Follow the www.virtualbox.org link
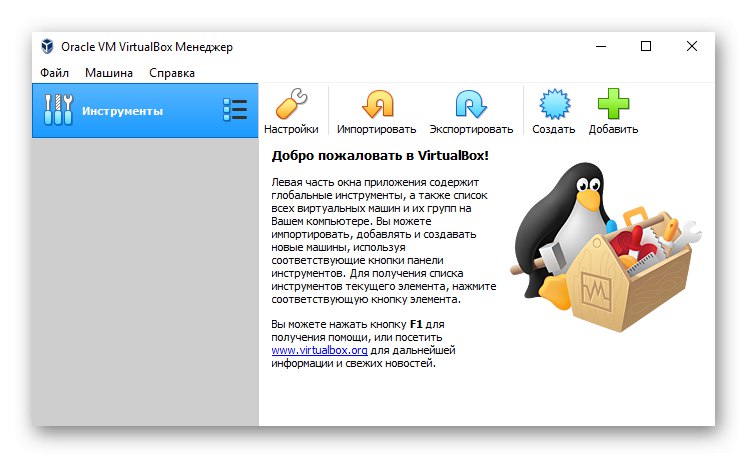The width and height of the screenshot is (747, 458). tap(319, 350)
